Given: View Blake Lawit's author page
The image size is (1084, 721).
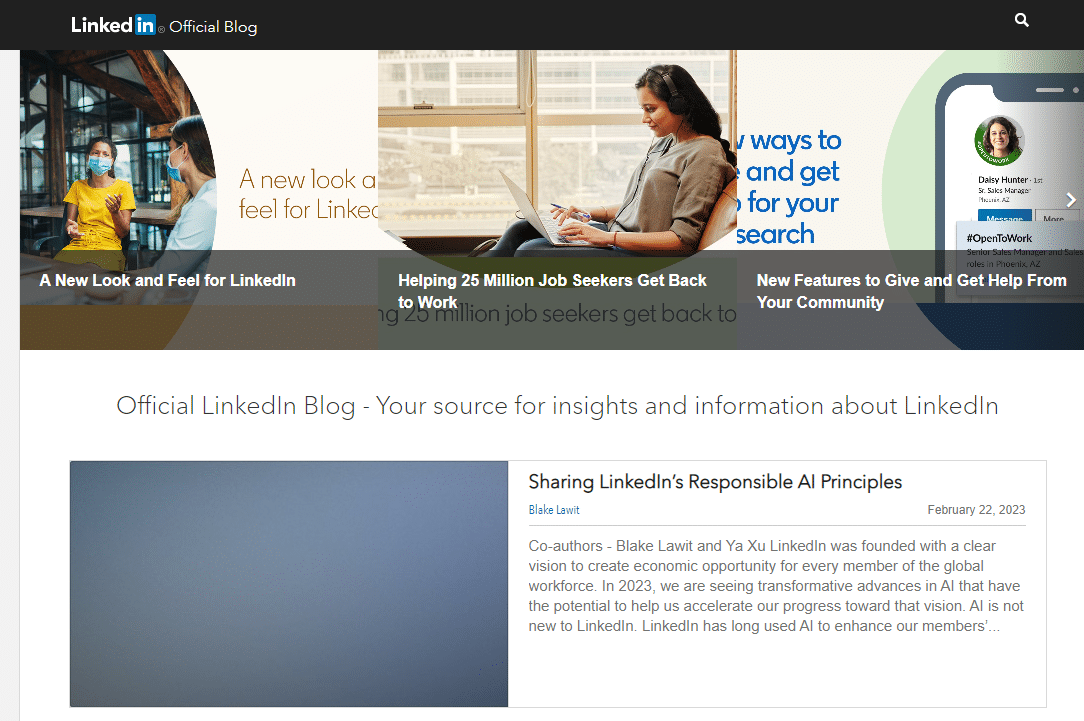Looking at the screenshot, I should pyautogui.click(x=554, y=510).
